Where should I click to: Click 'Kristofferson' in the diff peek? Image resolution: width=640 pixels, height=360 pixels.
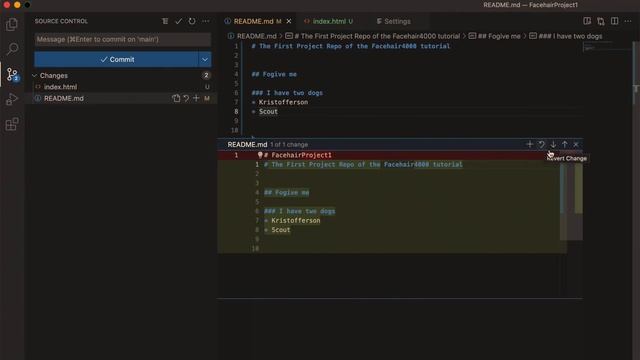[296, 220]
